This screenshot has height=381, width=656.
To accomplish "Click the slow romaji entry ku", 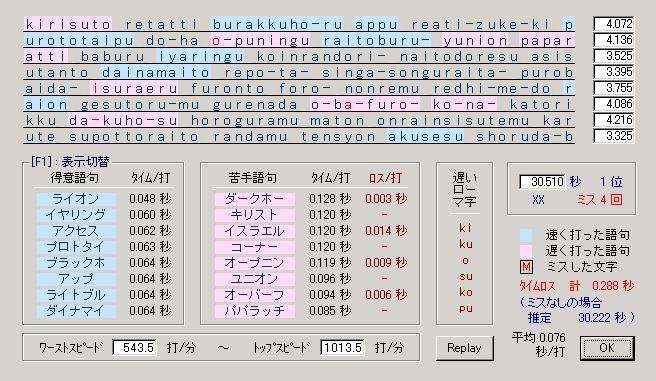I will pyautogui.click(x=466, y=244).
